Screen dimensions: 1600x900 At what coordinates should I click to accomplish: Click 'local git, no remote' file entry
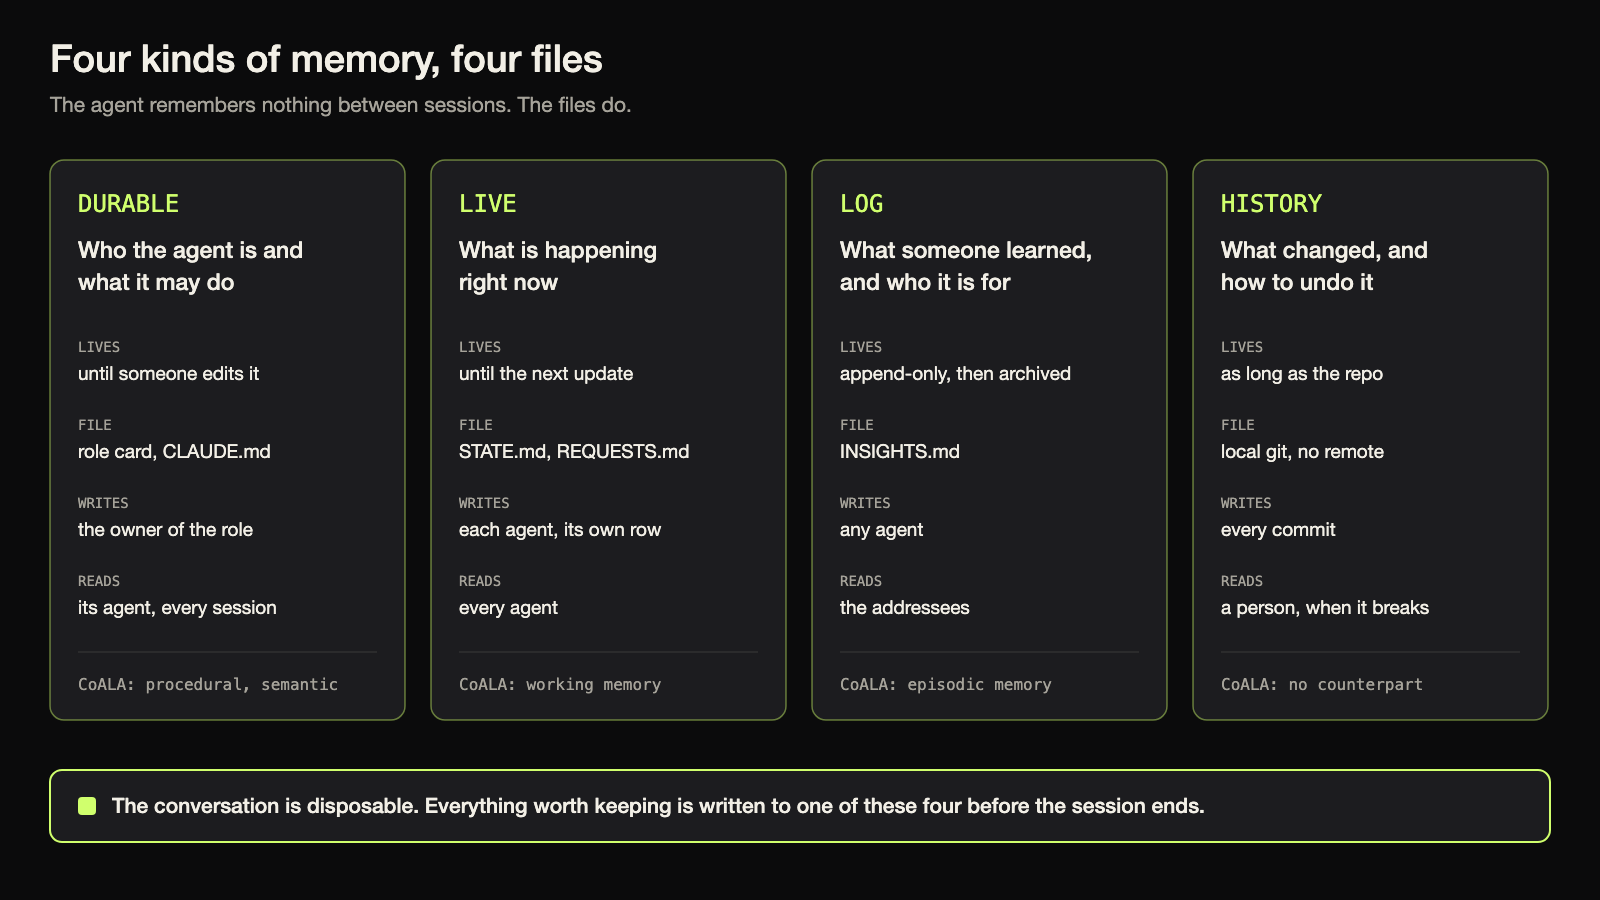[1302, 452]
